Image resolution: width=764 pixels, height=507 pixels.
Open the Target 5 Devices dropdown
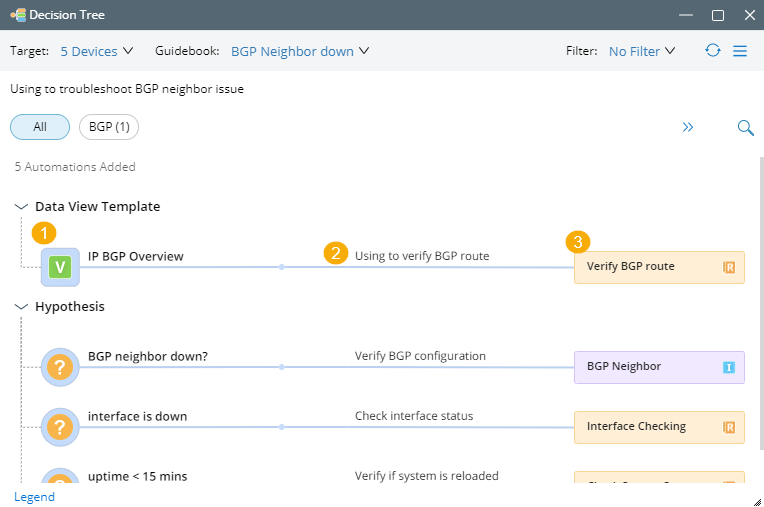96,51
